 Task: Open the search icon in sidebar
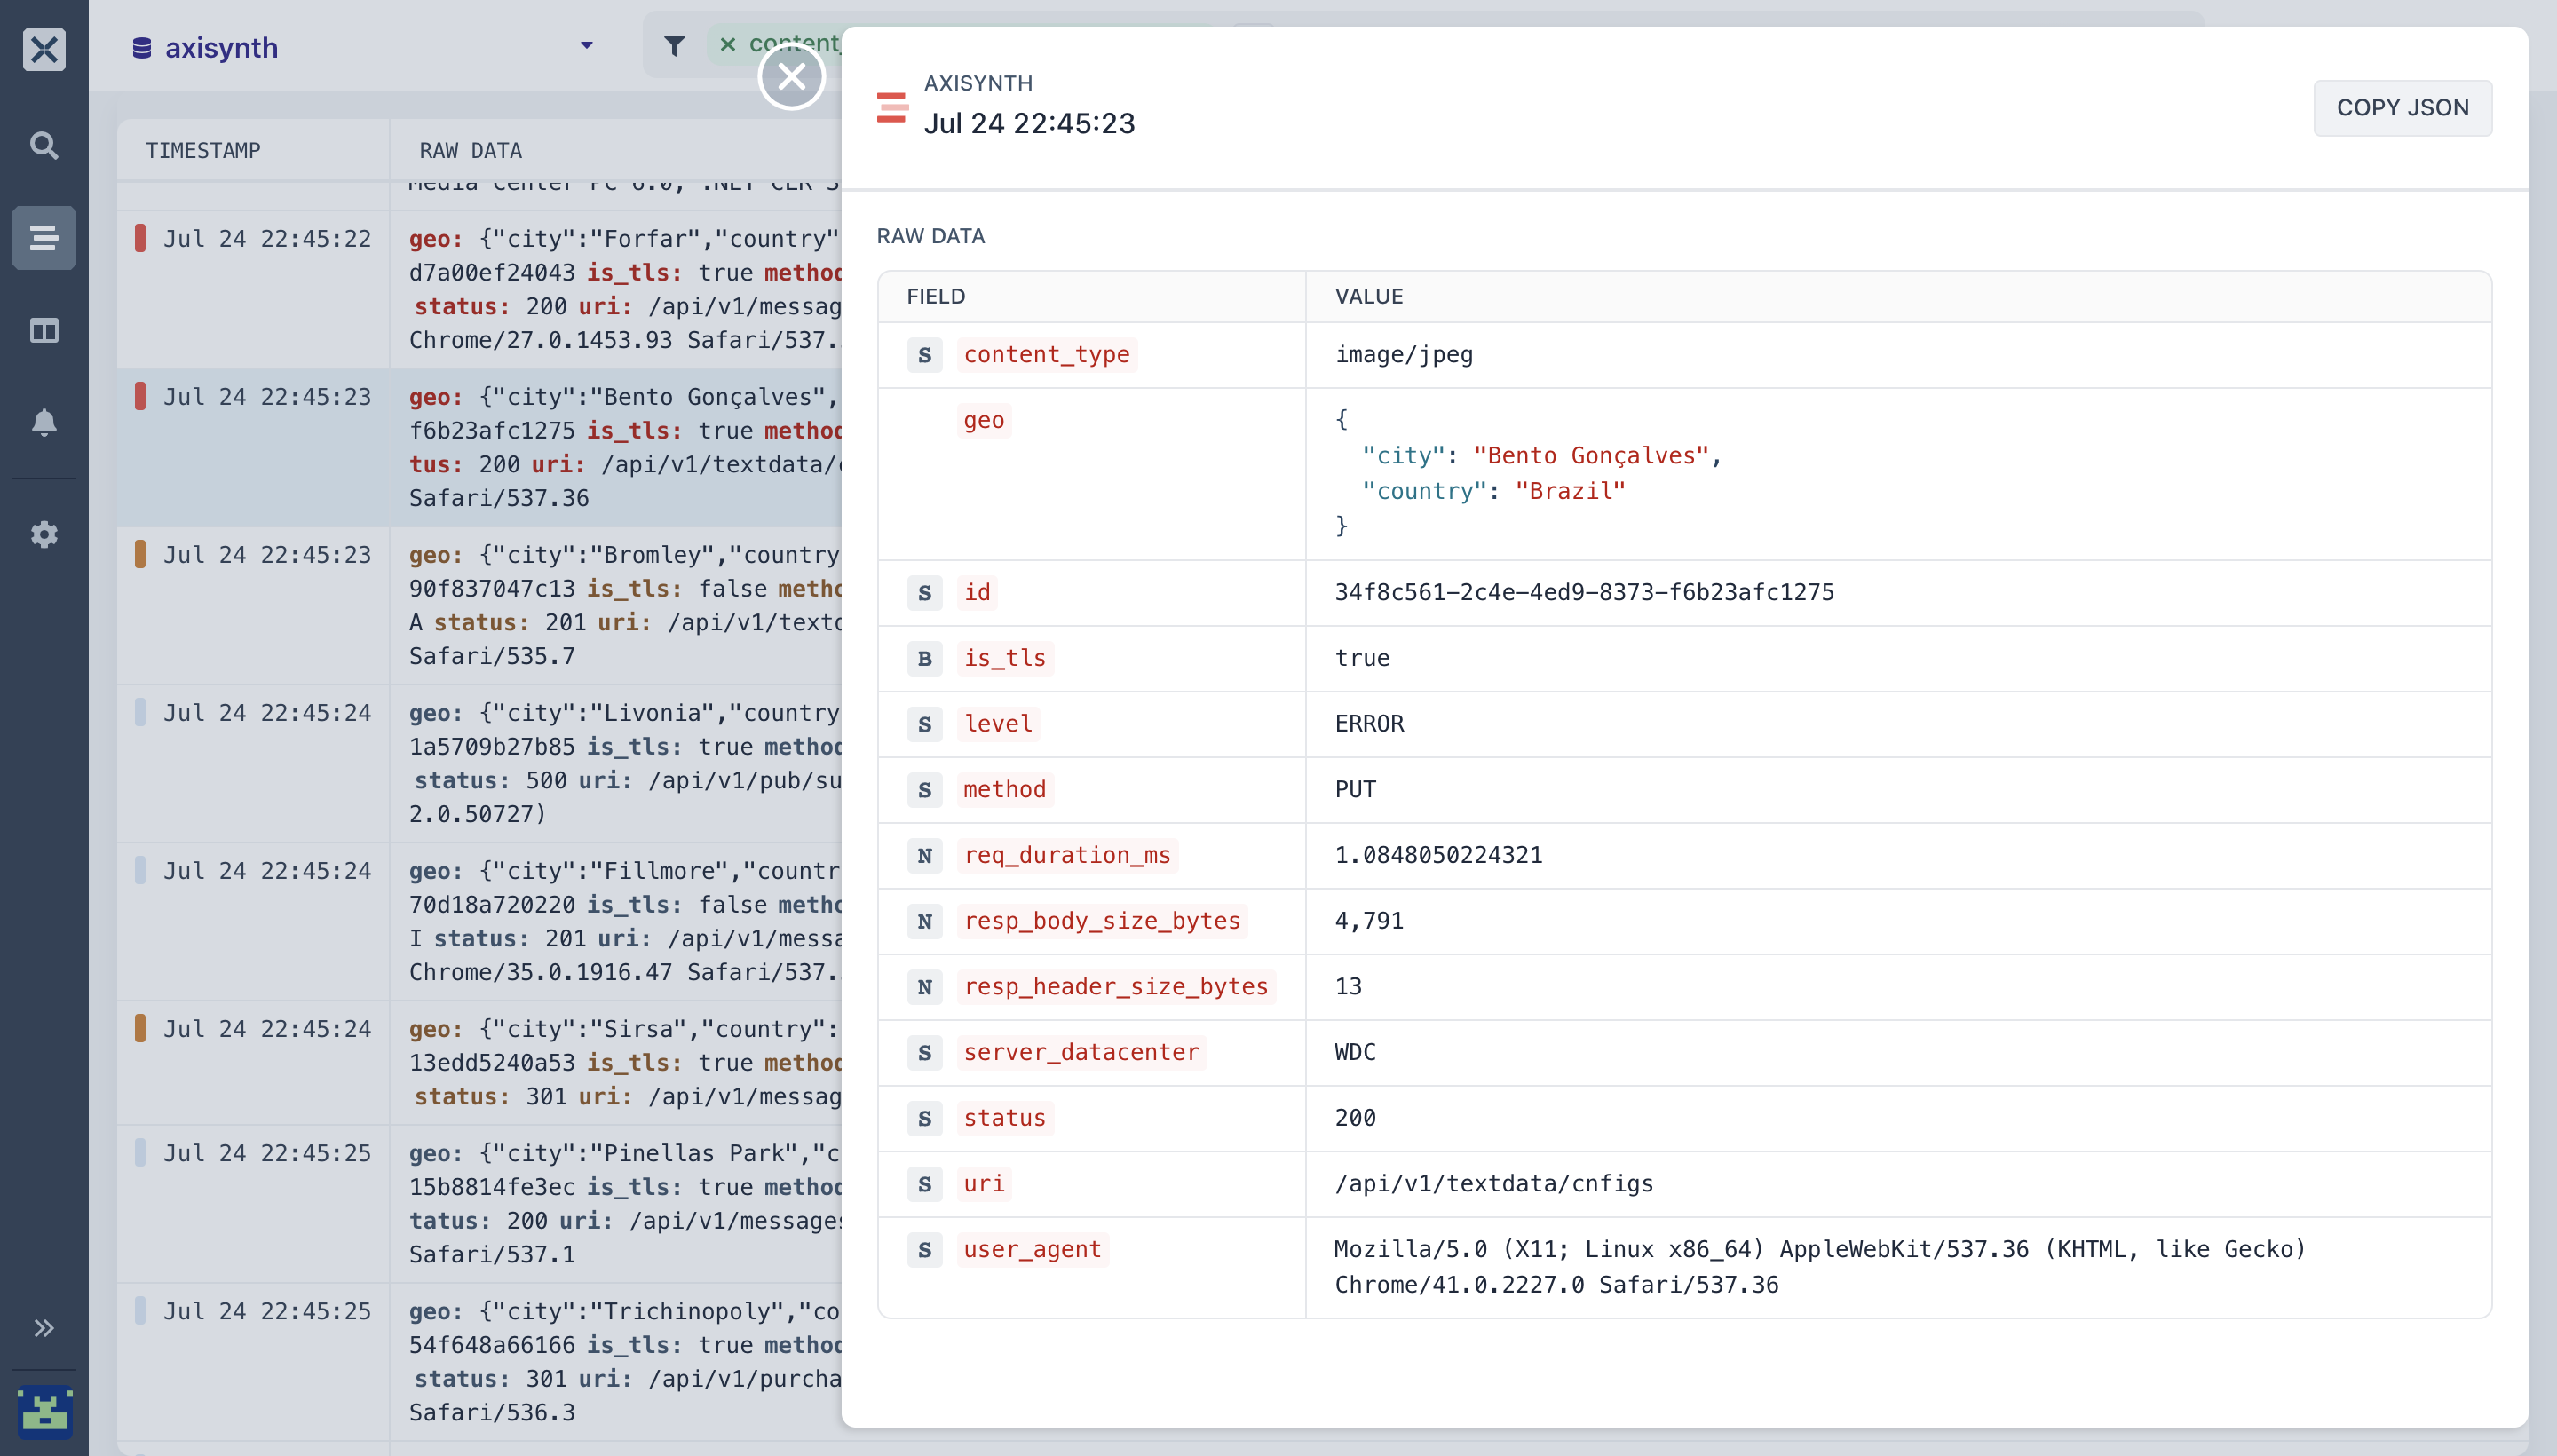(x=44, y=146)
